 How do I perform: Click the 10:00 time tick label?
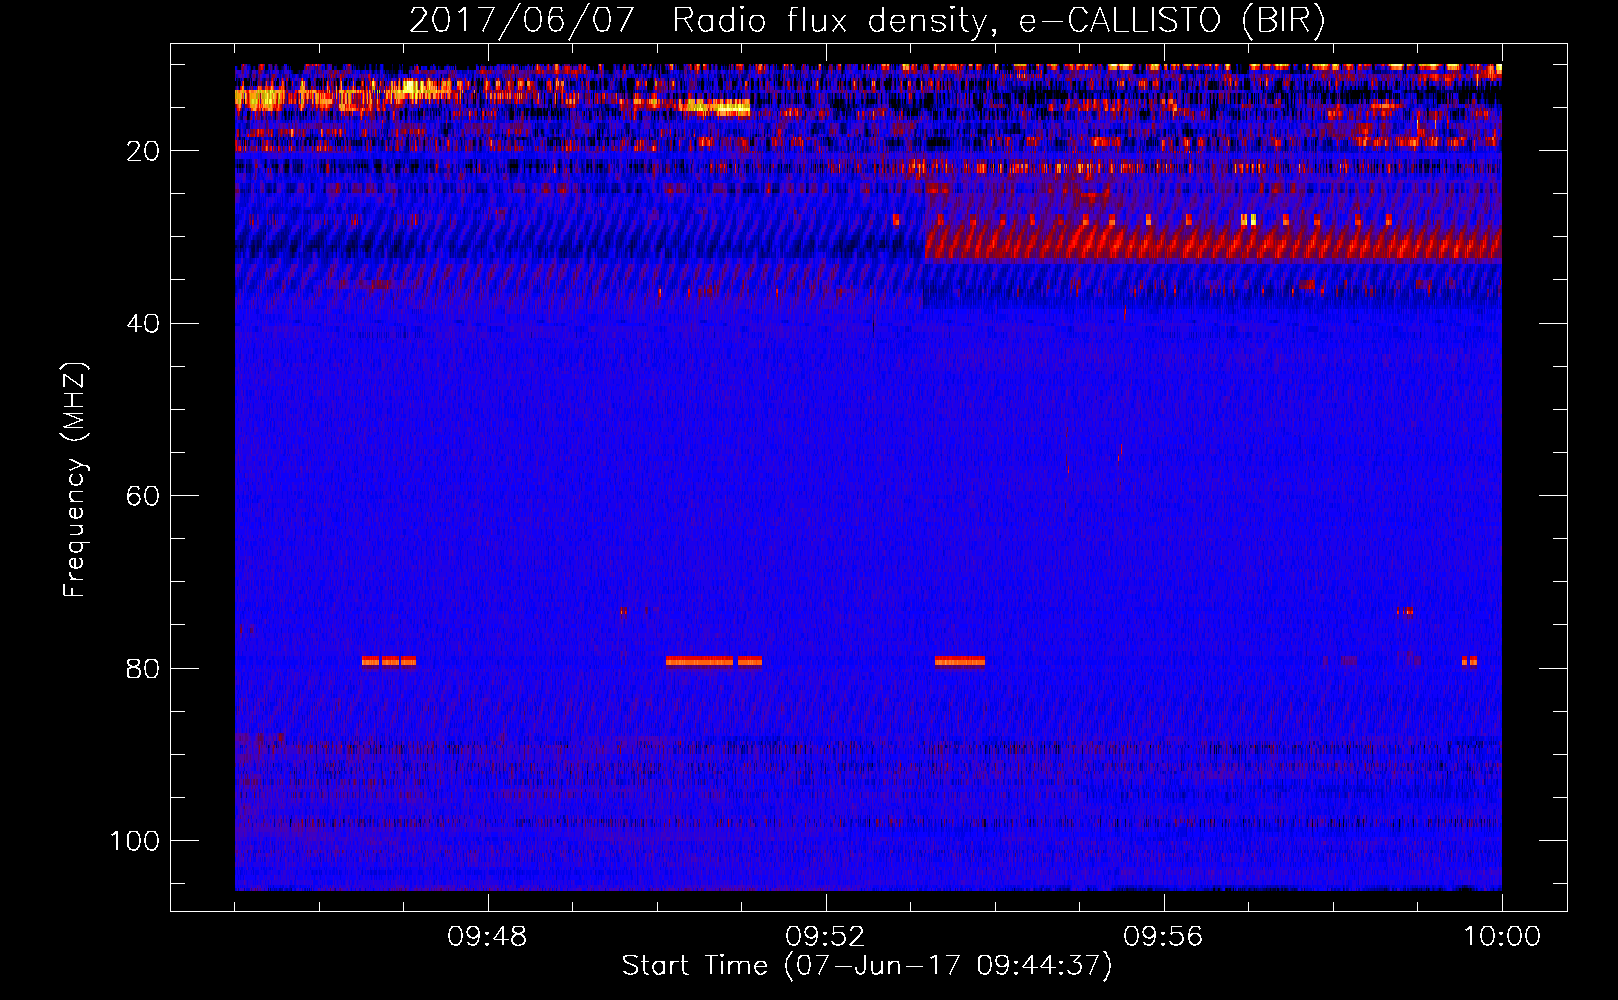tap(1502, 937)
